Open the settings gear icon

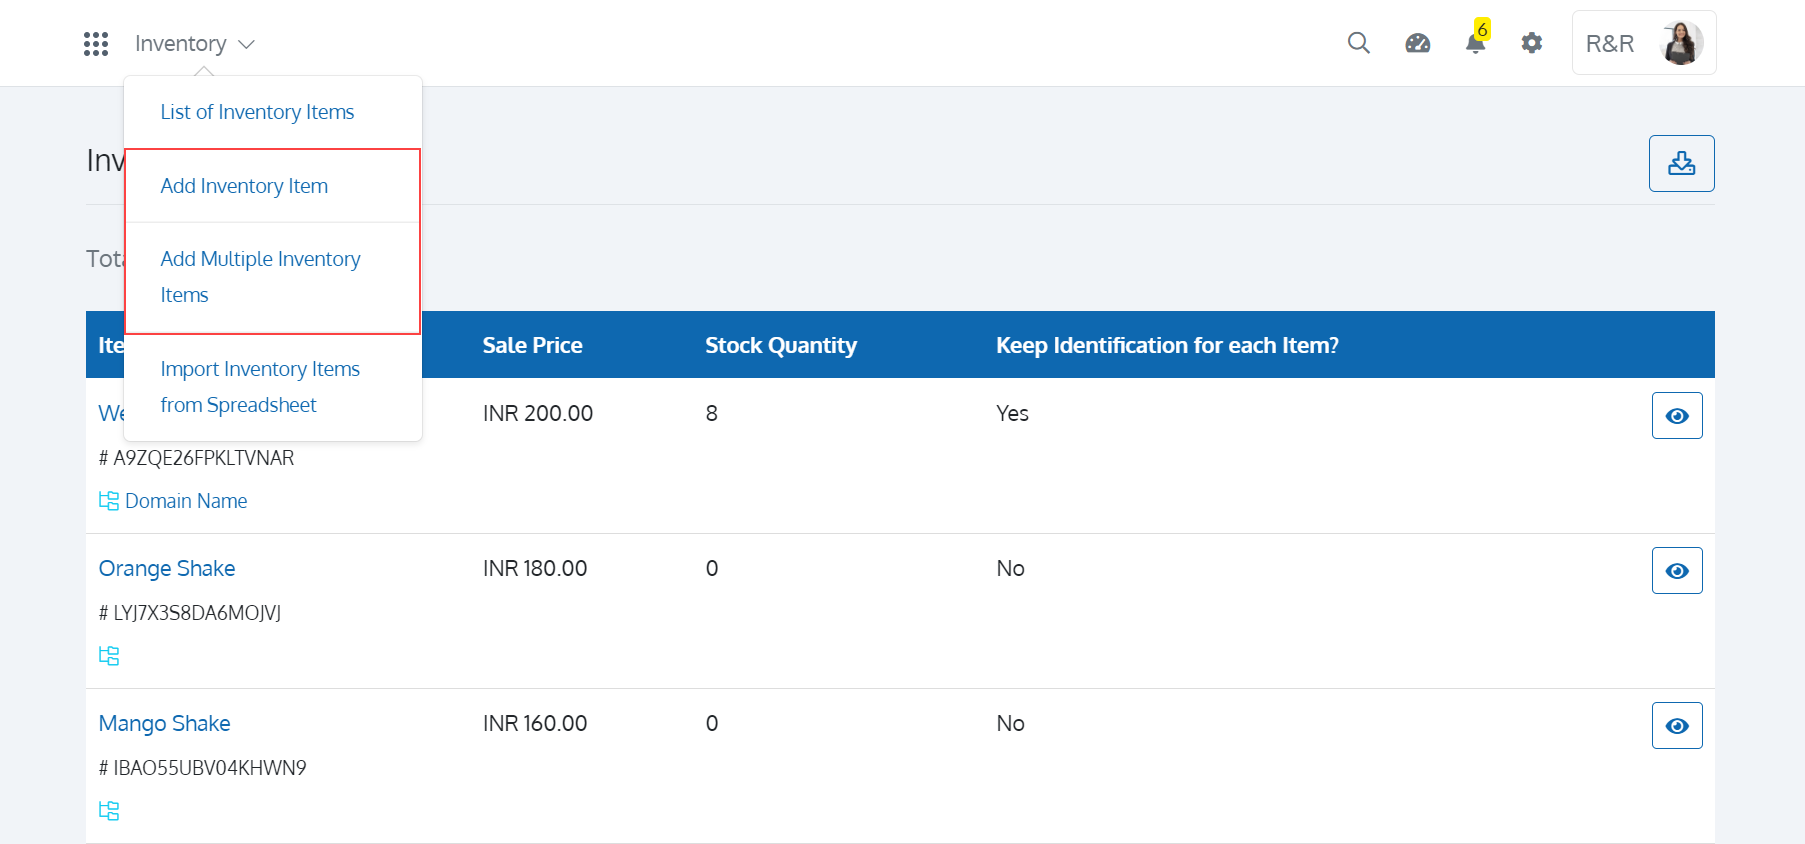point(1532,43)
